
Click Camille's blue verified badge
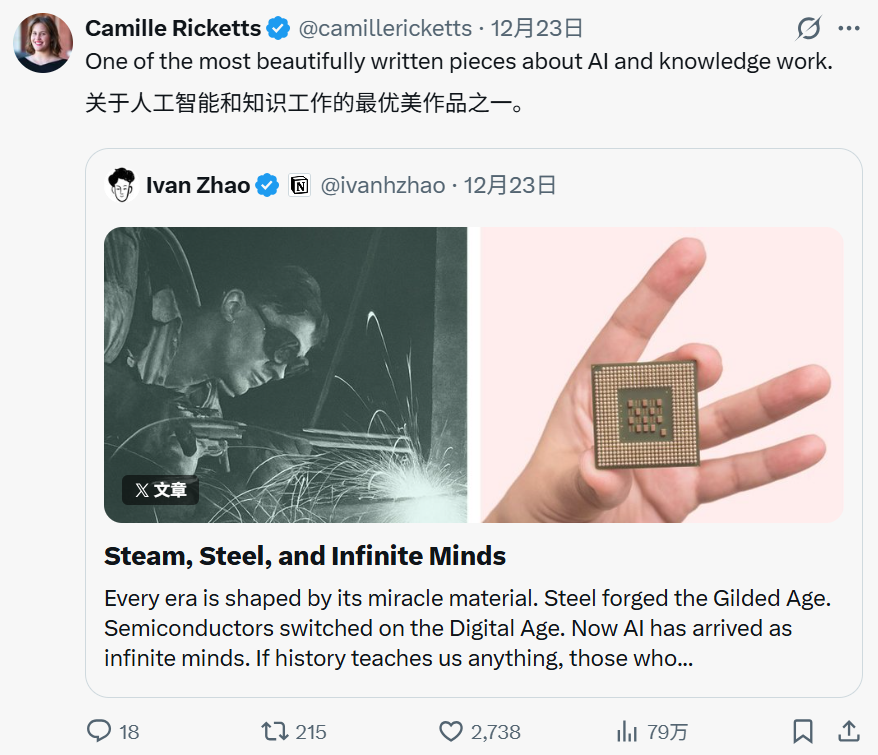[x=281, y=28]
